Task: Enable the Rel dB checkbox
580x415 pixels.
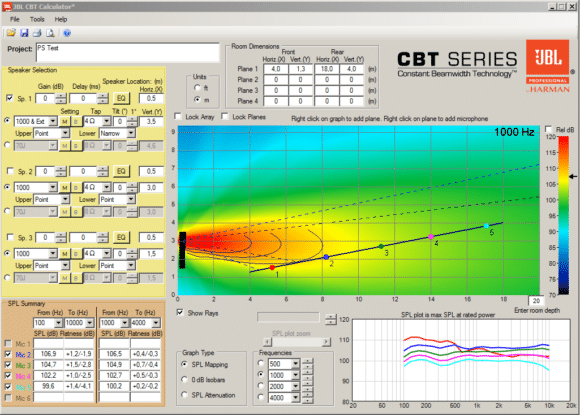Action: 549,129
